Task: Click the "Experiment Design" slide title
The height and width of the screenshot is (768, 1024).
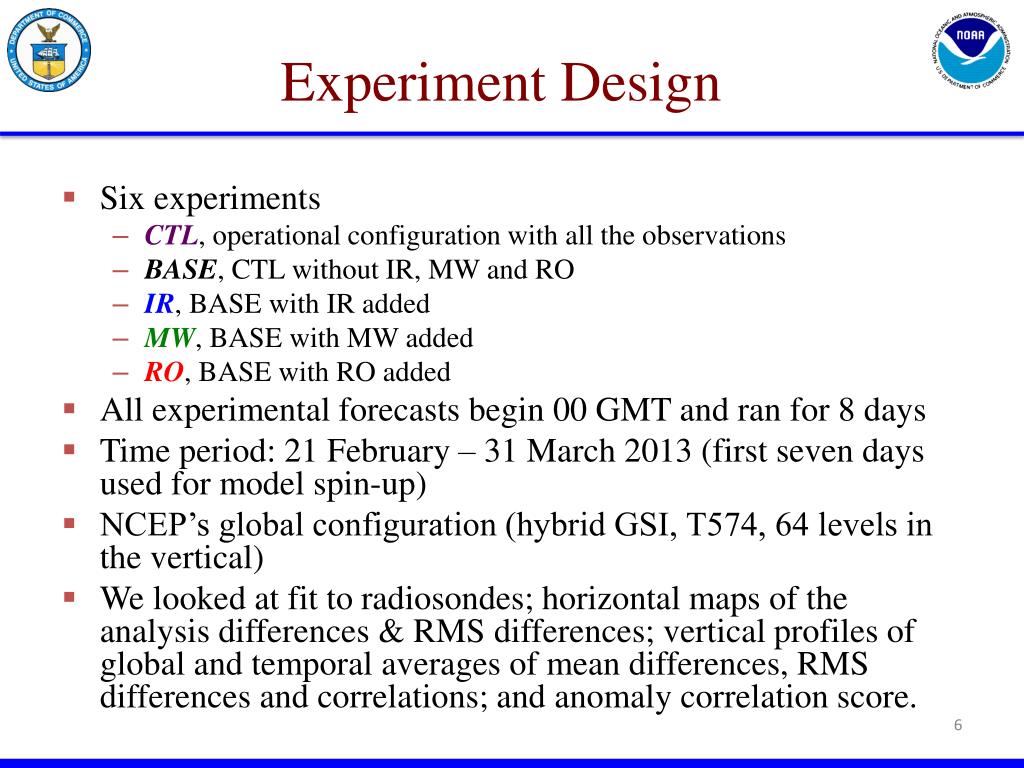Action: pyautogui.click(x=500, y=84)
